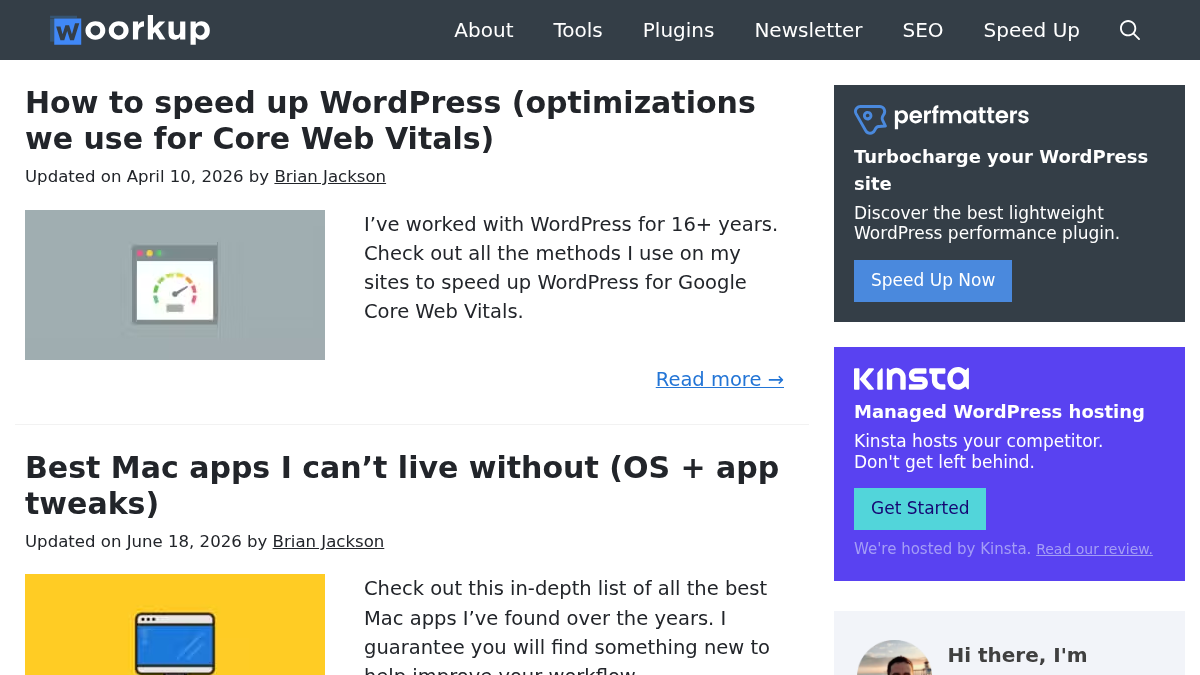Open the Read our review link
The image size is (1200, 675).
[x=1094, y=549]
